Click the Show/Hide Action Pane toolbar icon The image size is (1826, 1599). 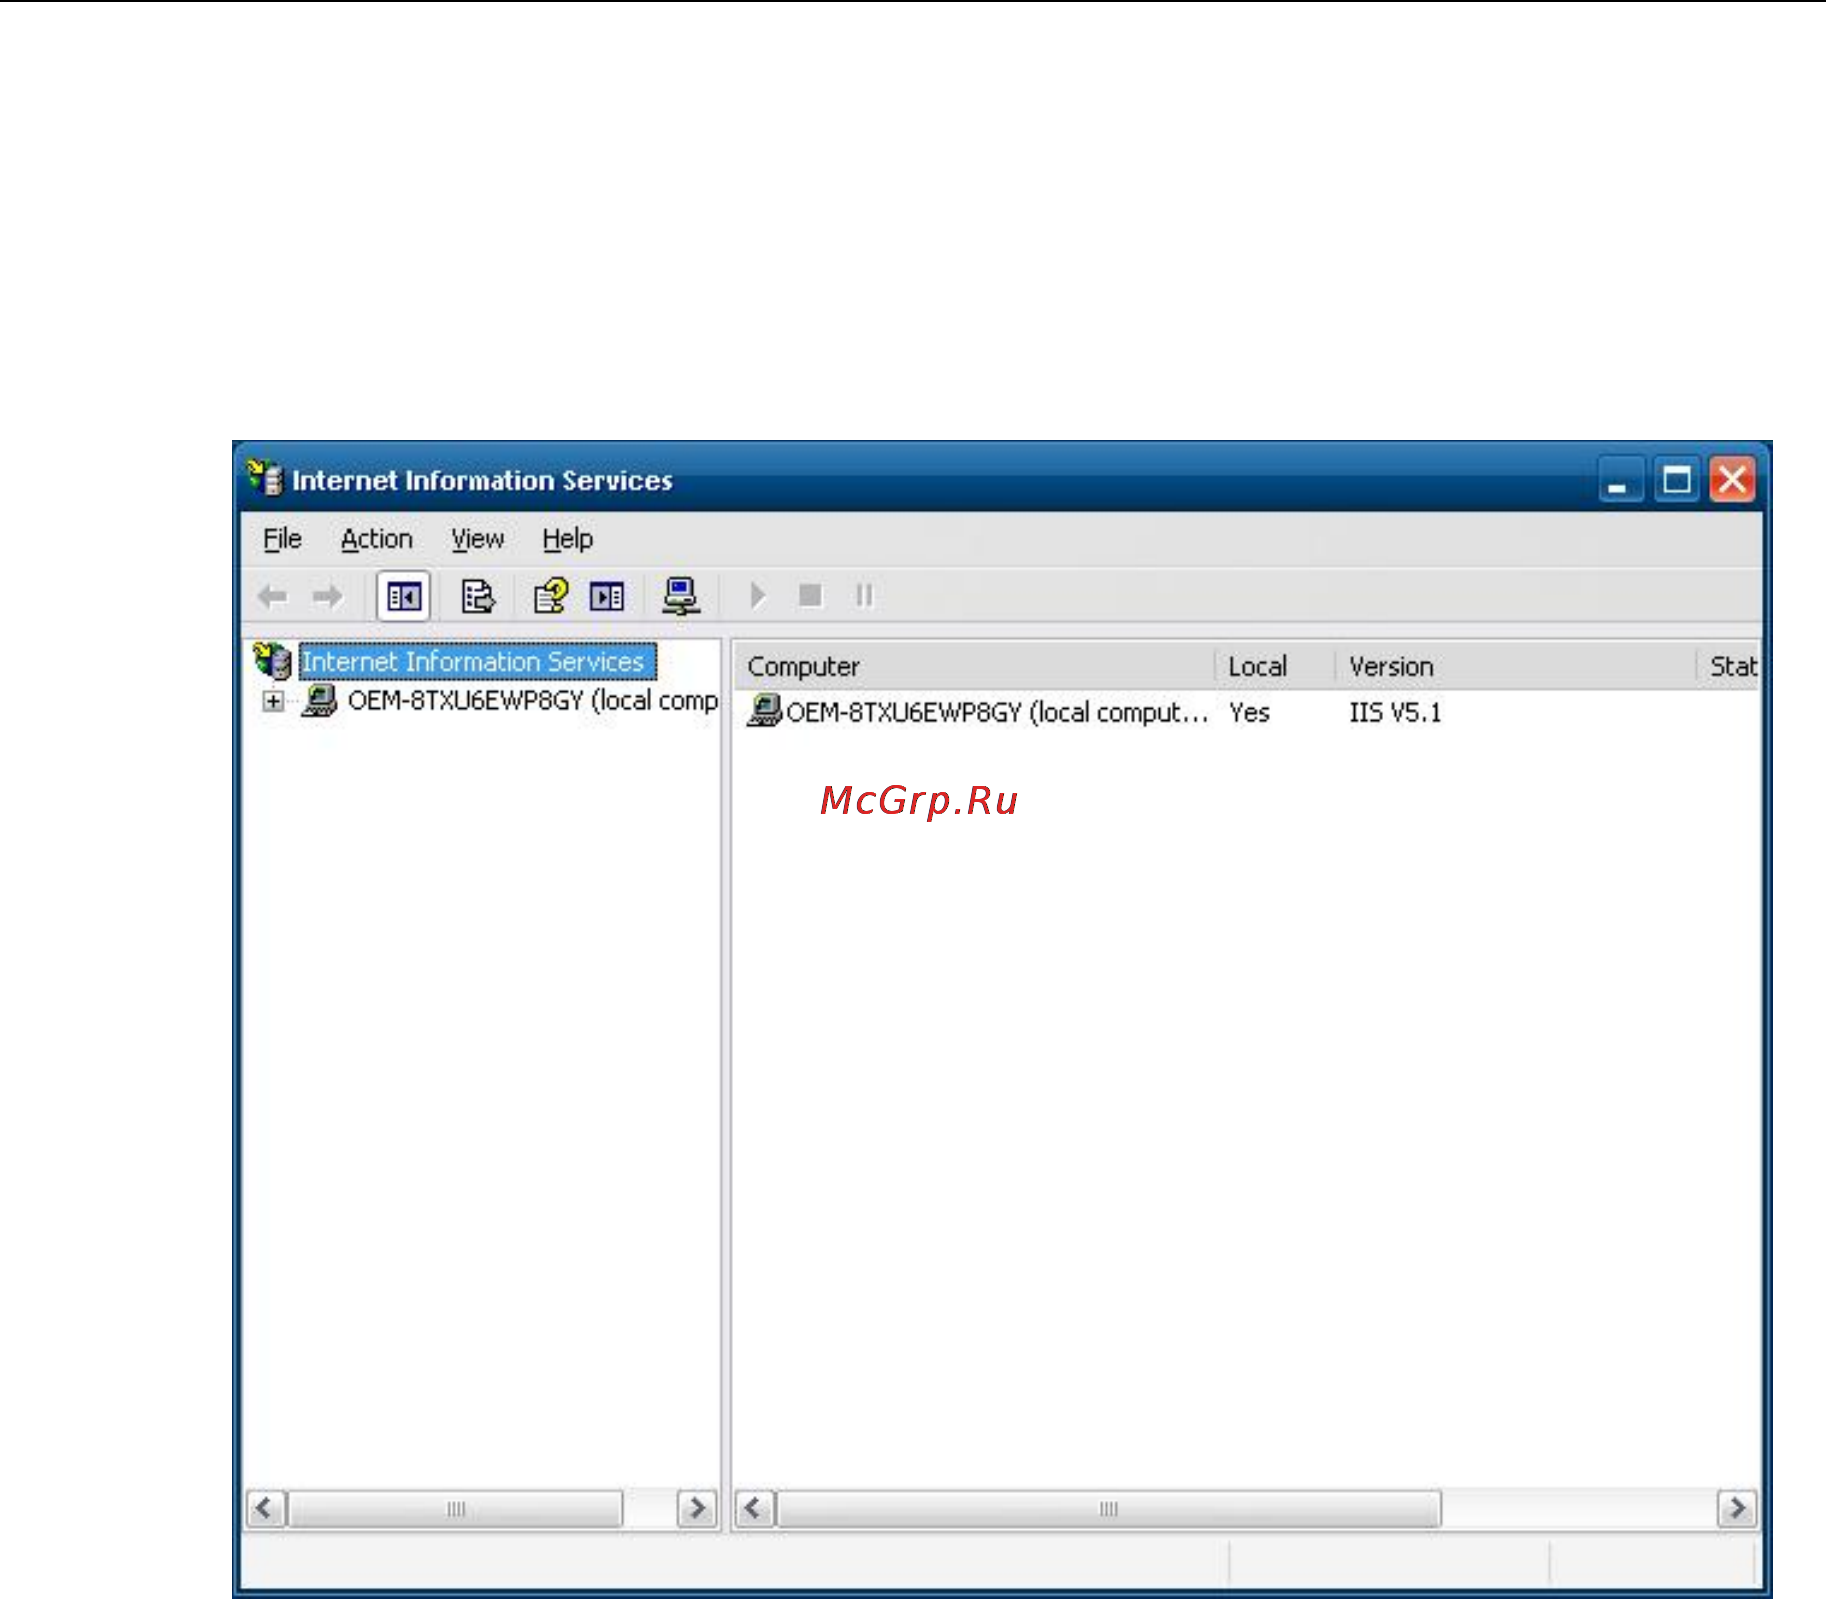click(607, 597)
